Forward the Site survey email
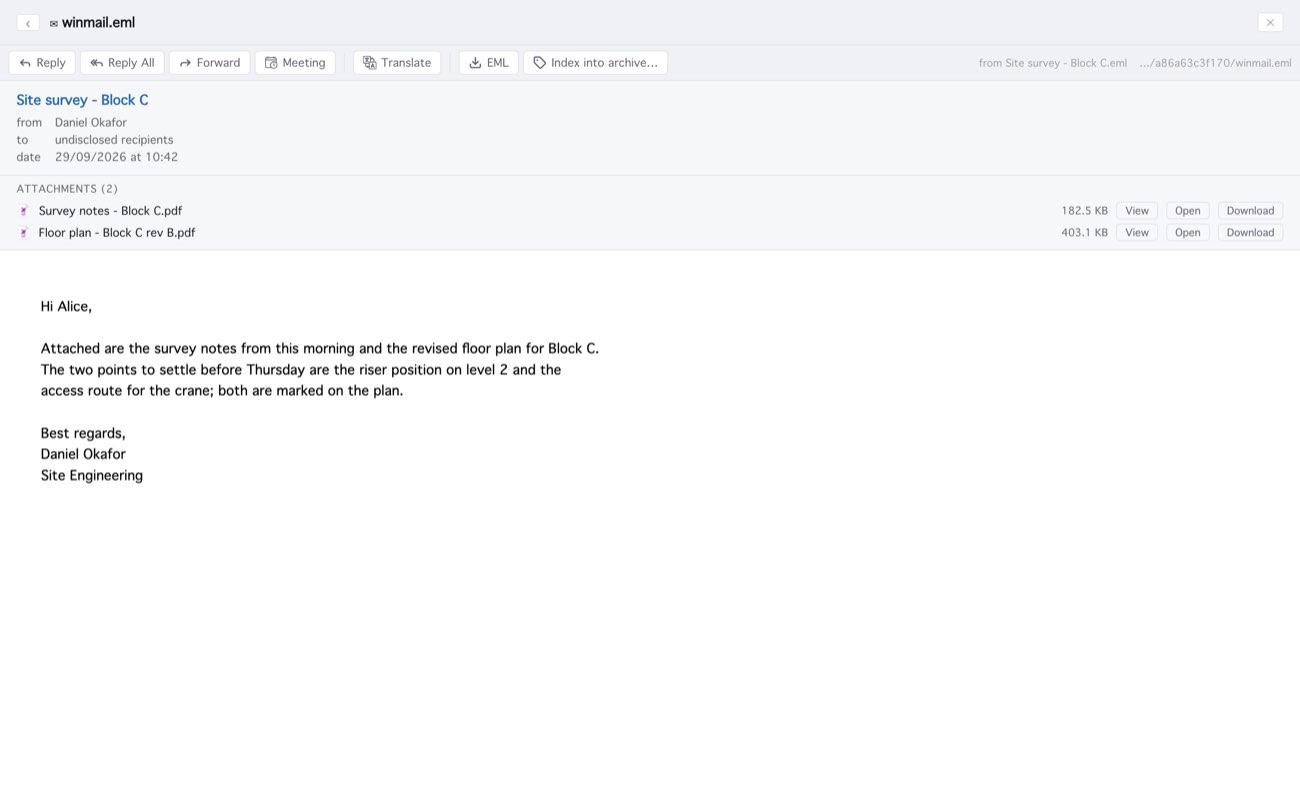The image size is (1300, 812). (x=209, y=63)
